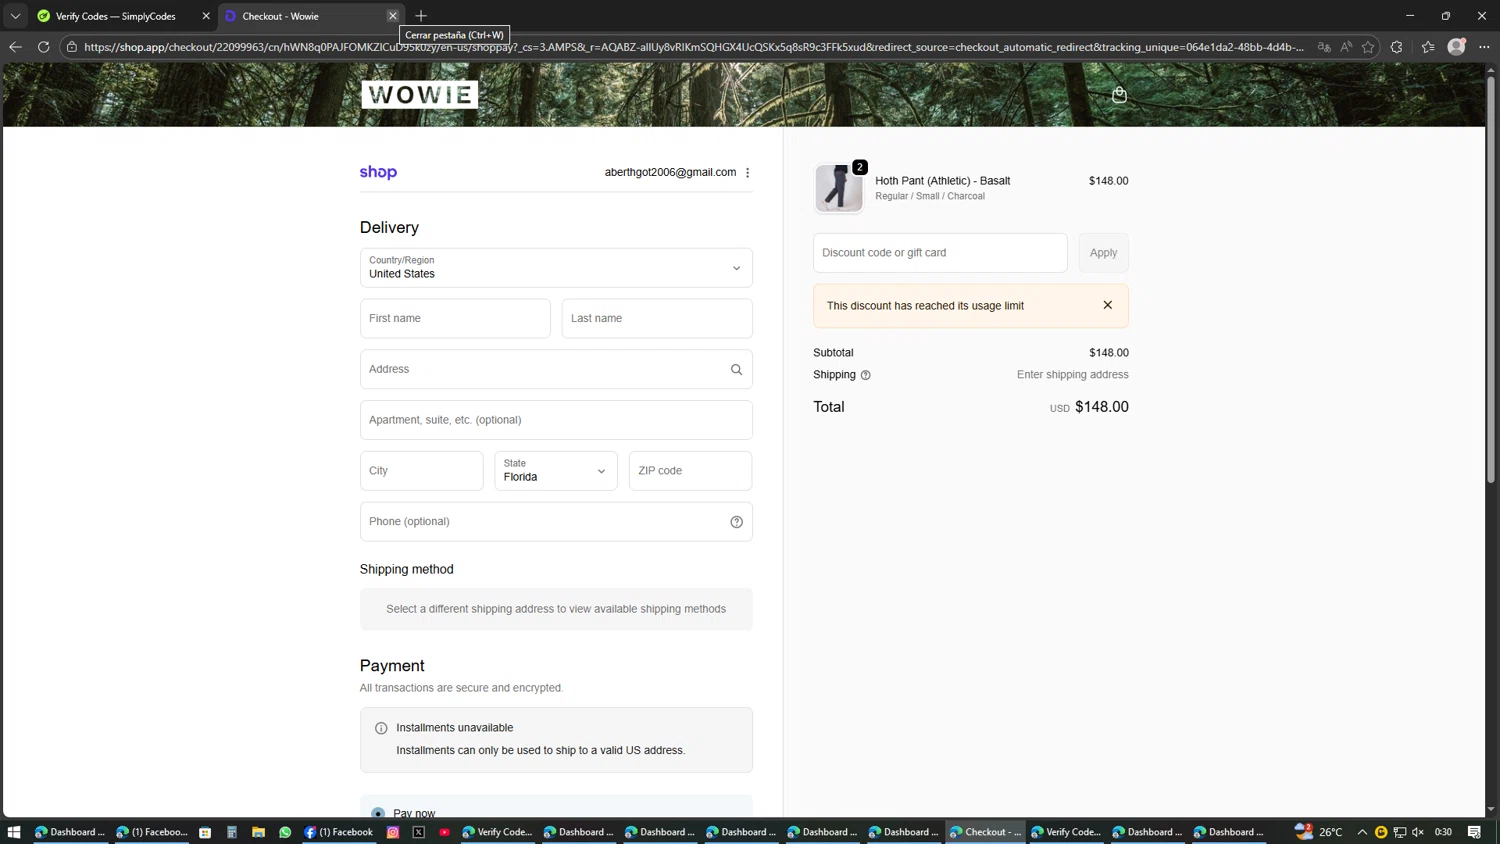Open the account options three-dot menu
1500x844 pixels.
pos(747,172)
